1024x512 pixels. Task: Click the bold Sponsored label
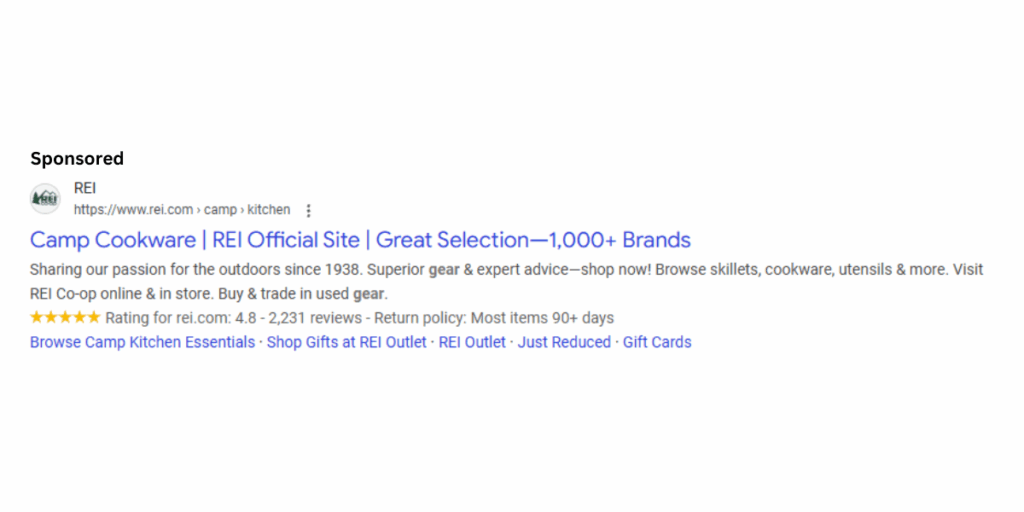pyautogui.click(x=77, y=159)
